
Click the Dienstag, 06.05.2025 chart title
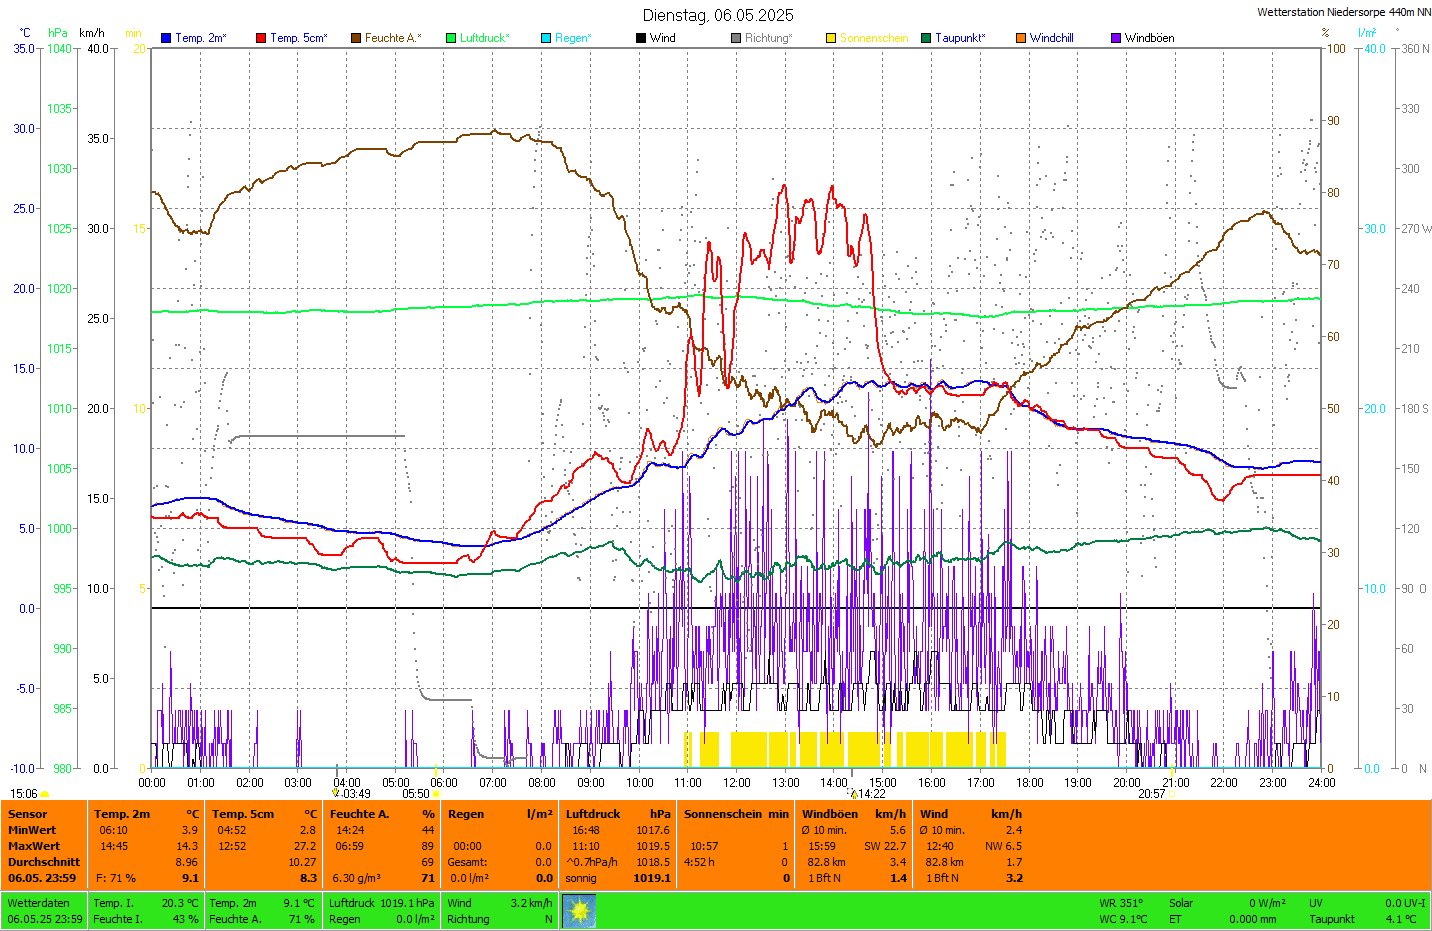pos(718,15)
